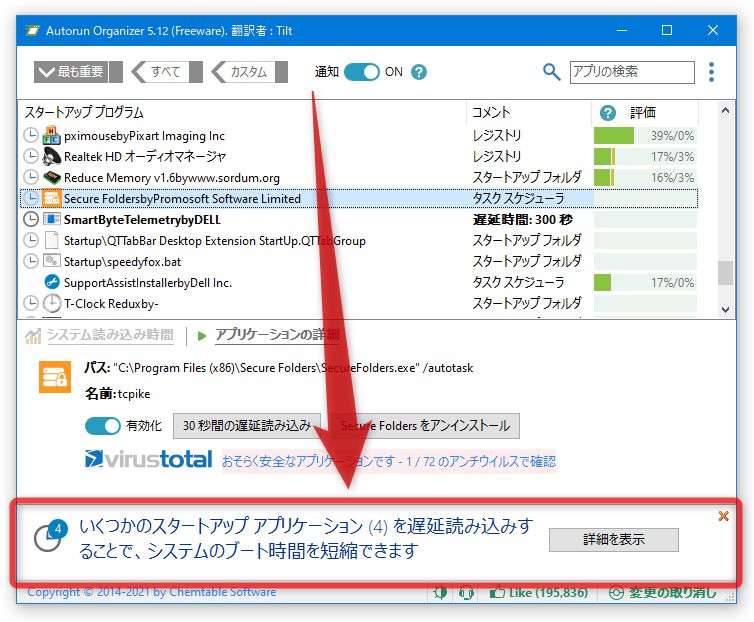Switch to システム読み込み時間 tab
The height and width of the screenshot is (622, 754).
coord(110,335)
